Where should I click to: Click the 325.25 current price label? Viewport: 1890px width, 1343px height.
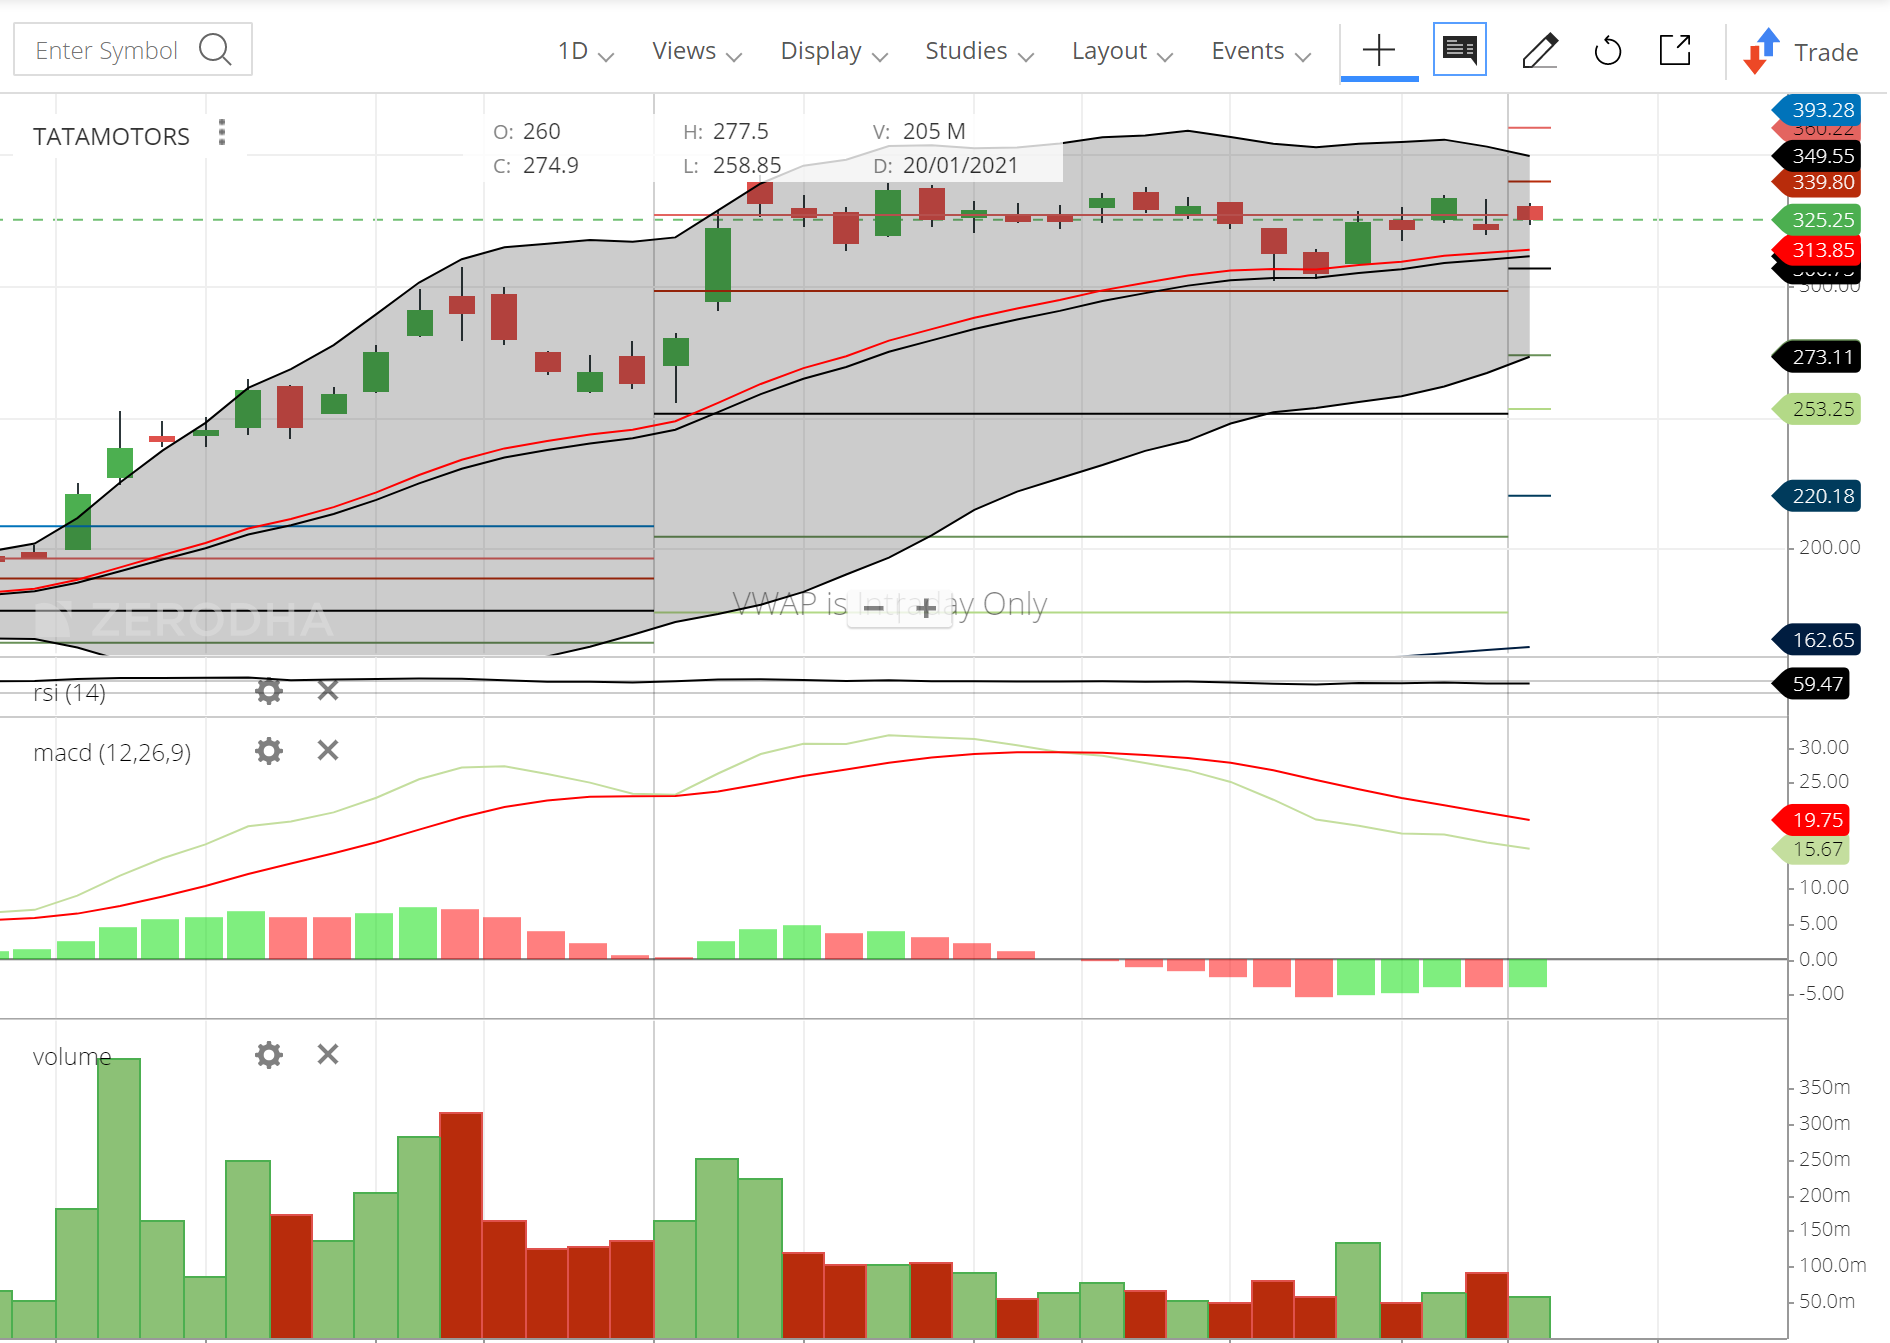[x=1816, y=220]
